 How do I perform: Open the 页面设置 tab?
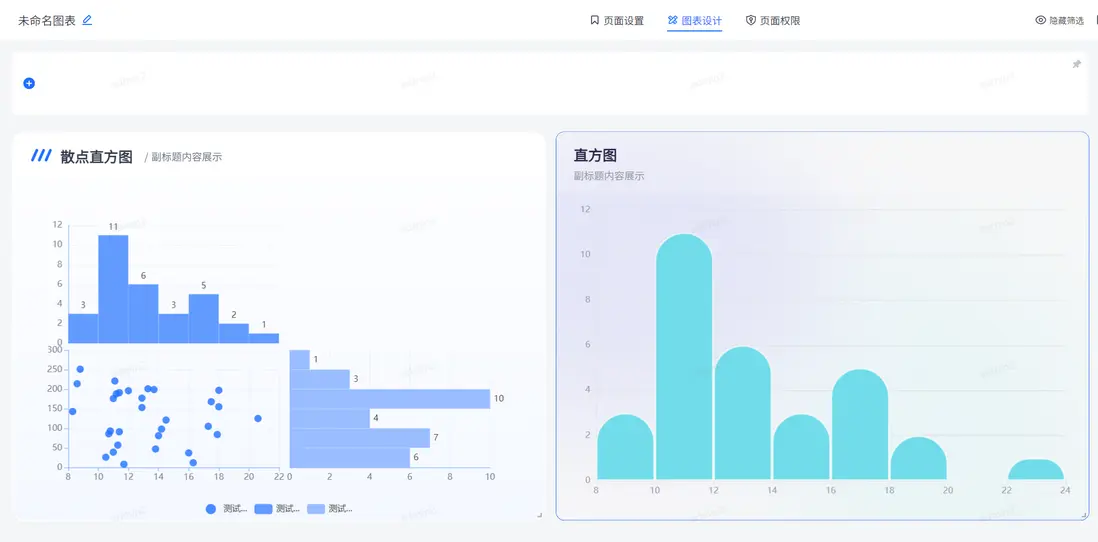point(617,20)
